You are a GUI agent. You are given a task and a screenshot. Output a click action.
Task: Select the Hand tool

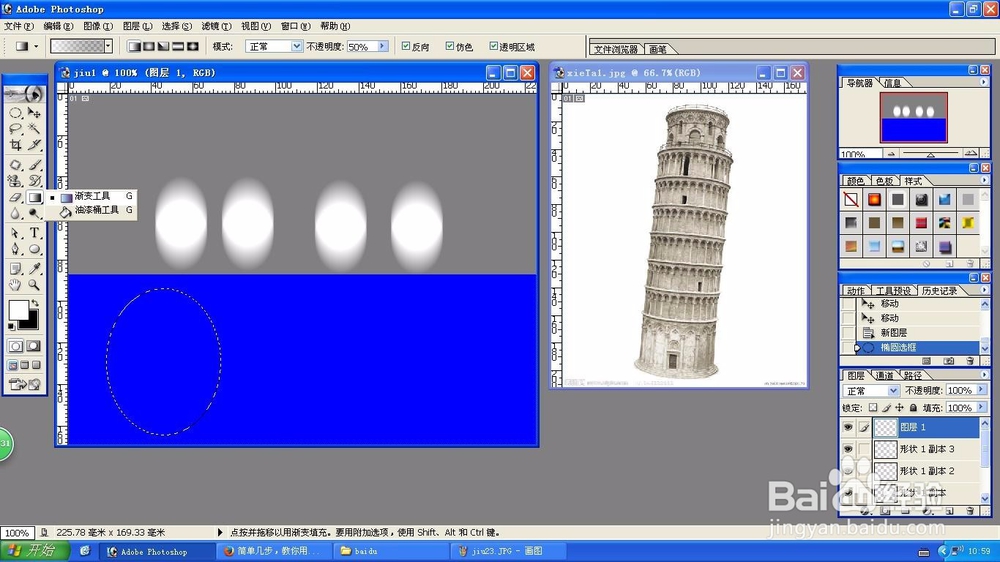[15, 285]
